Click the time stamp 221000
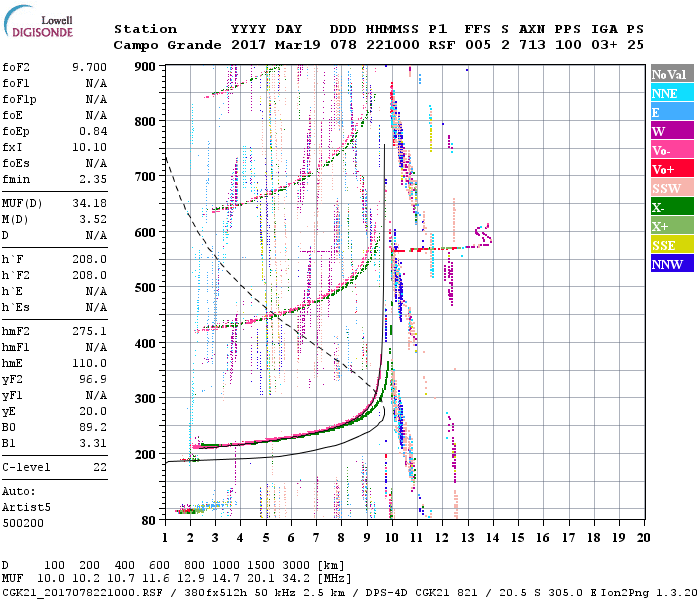The image size is (700, 600). [392, 45]
